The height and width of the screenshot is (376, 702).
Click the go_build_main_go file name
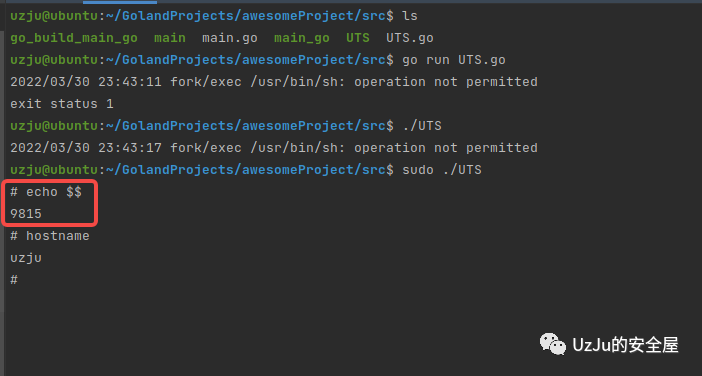tap(74, 38)
